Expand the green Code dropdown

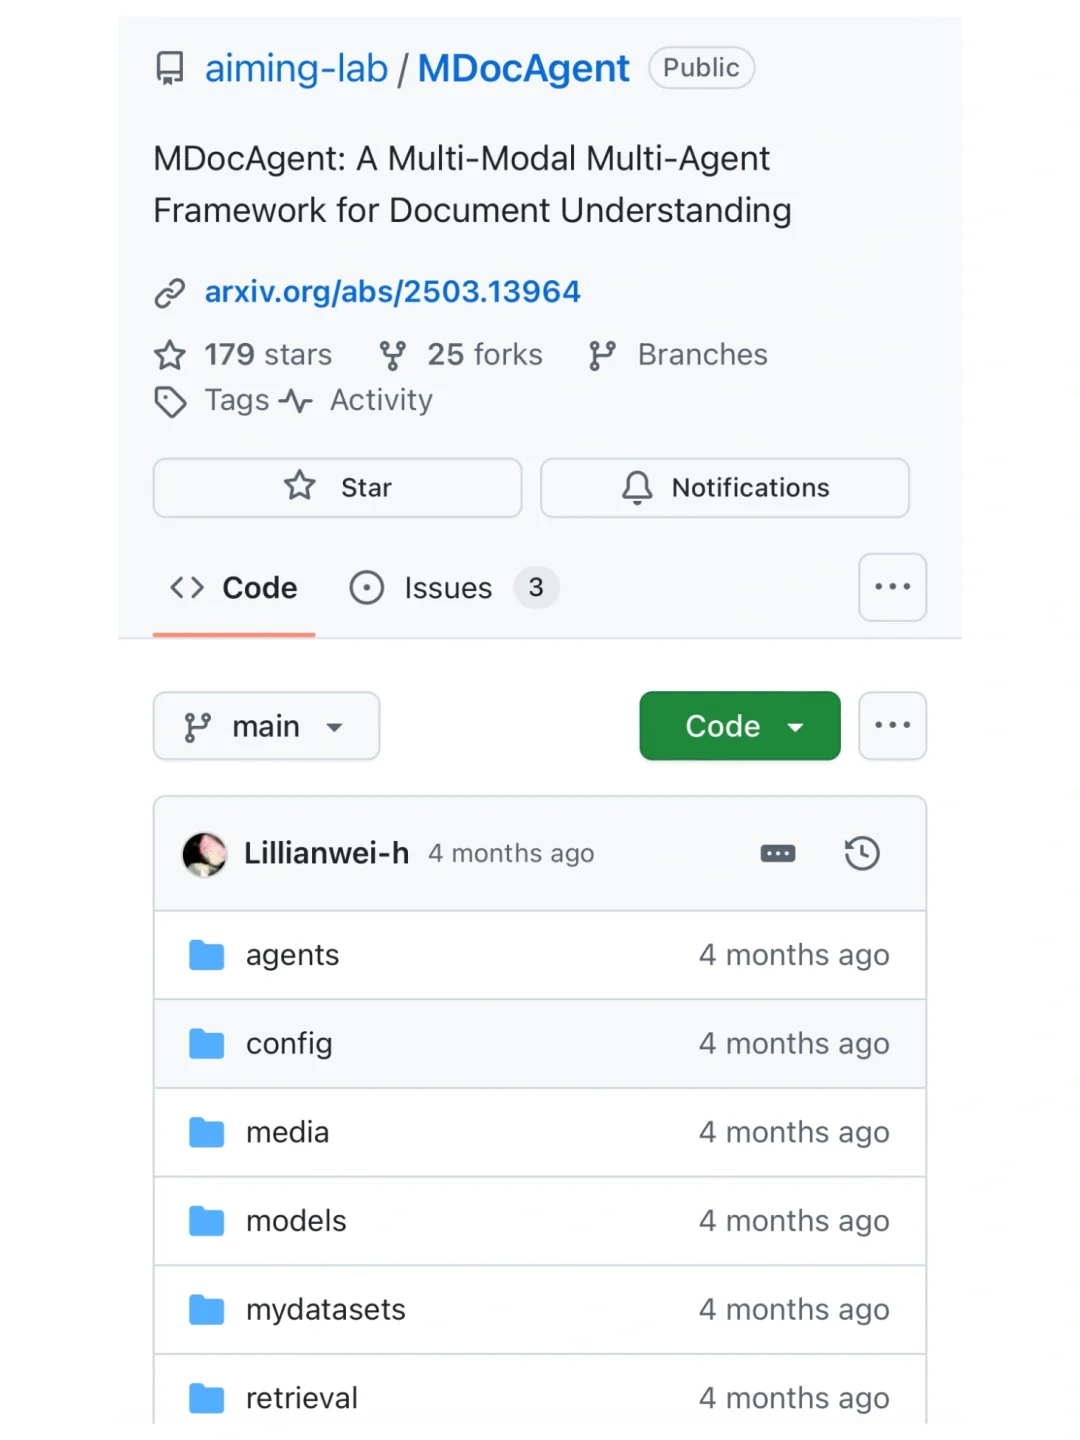tap(739, 726)
